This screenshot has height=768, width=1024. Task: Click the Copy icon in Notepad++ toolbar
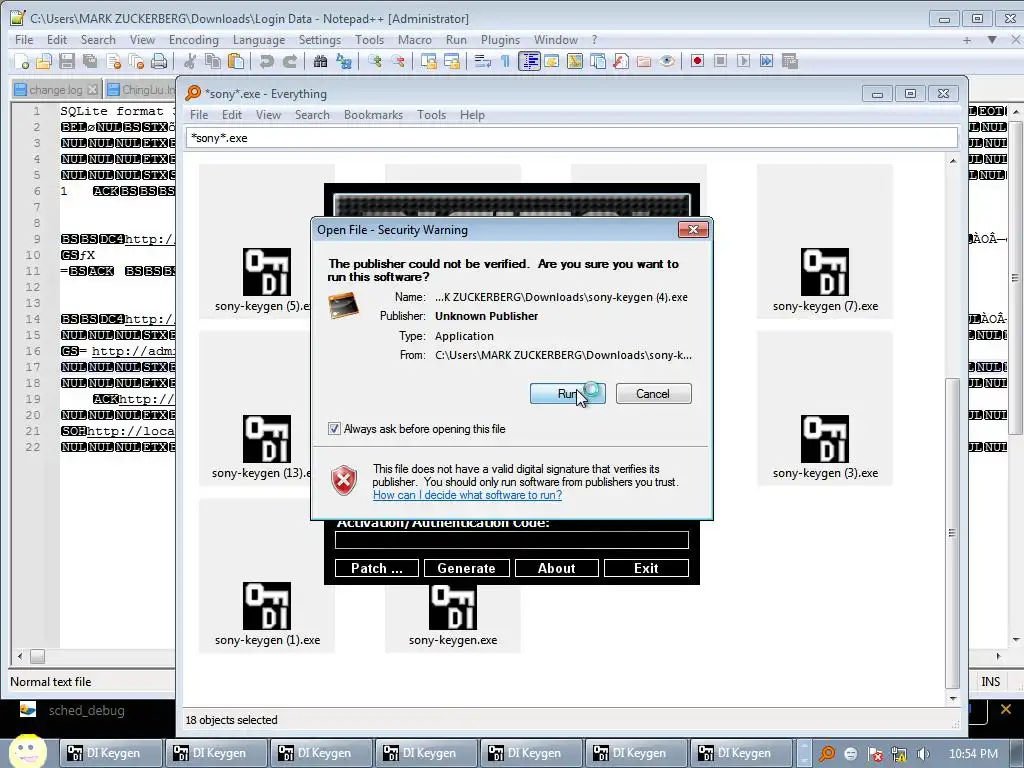(213, 61)
